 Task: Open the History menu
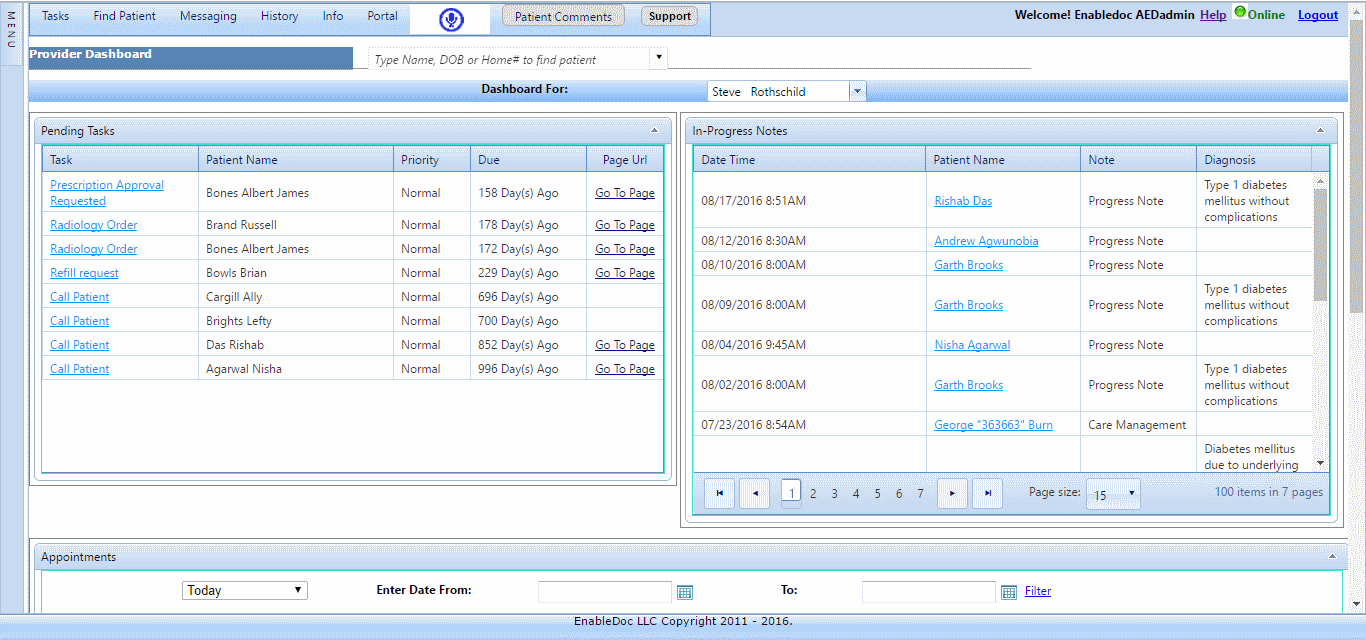[279, 16]
